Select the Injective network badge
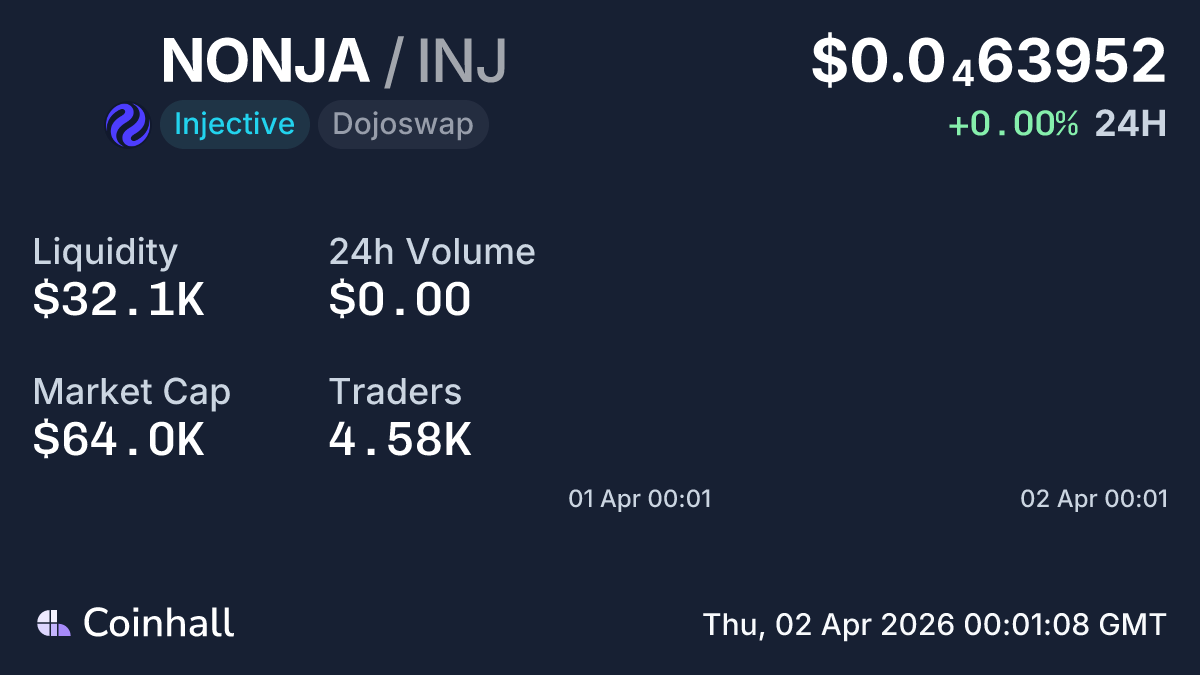The width and height of the screenshot is (1200, 675). [234, 125]
